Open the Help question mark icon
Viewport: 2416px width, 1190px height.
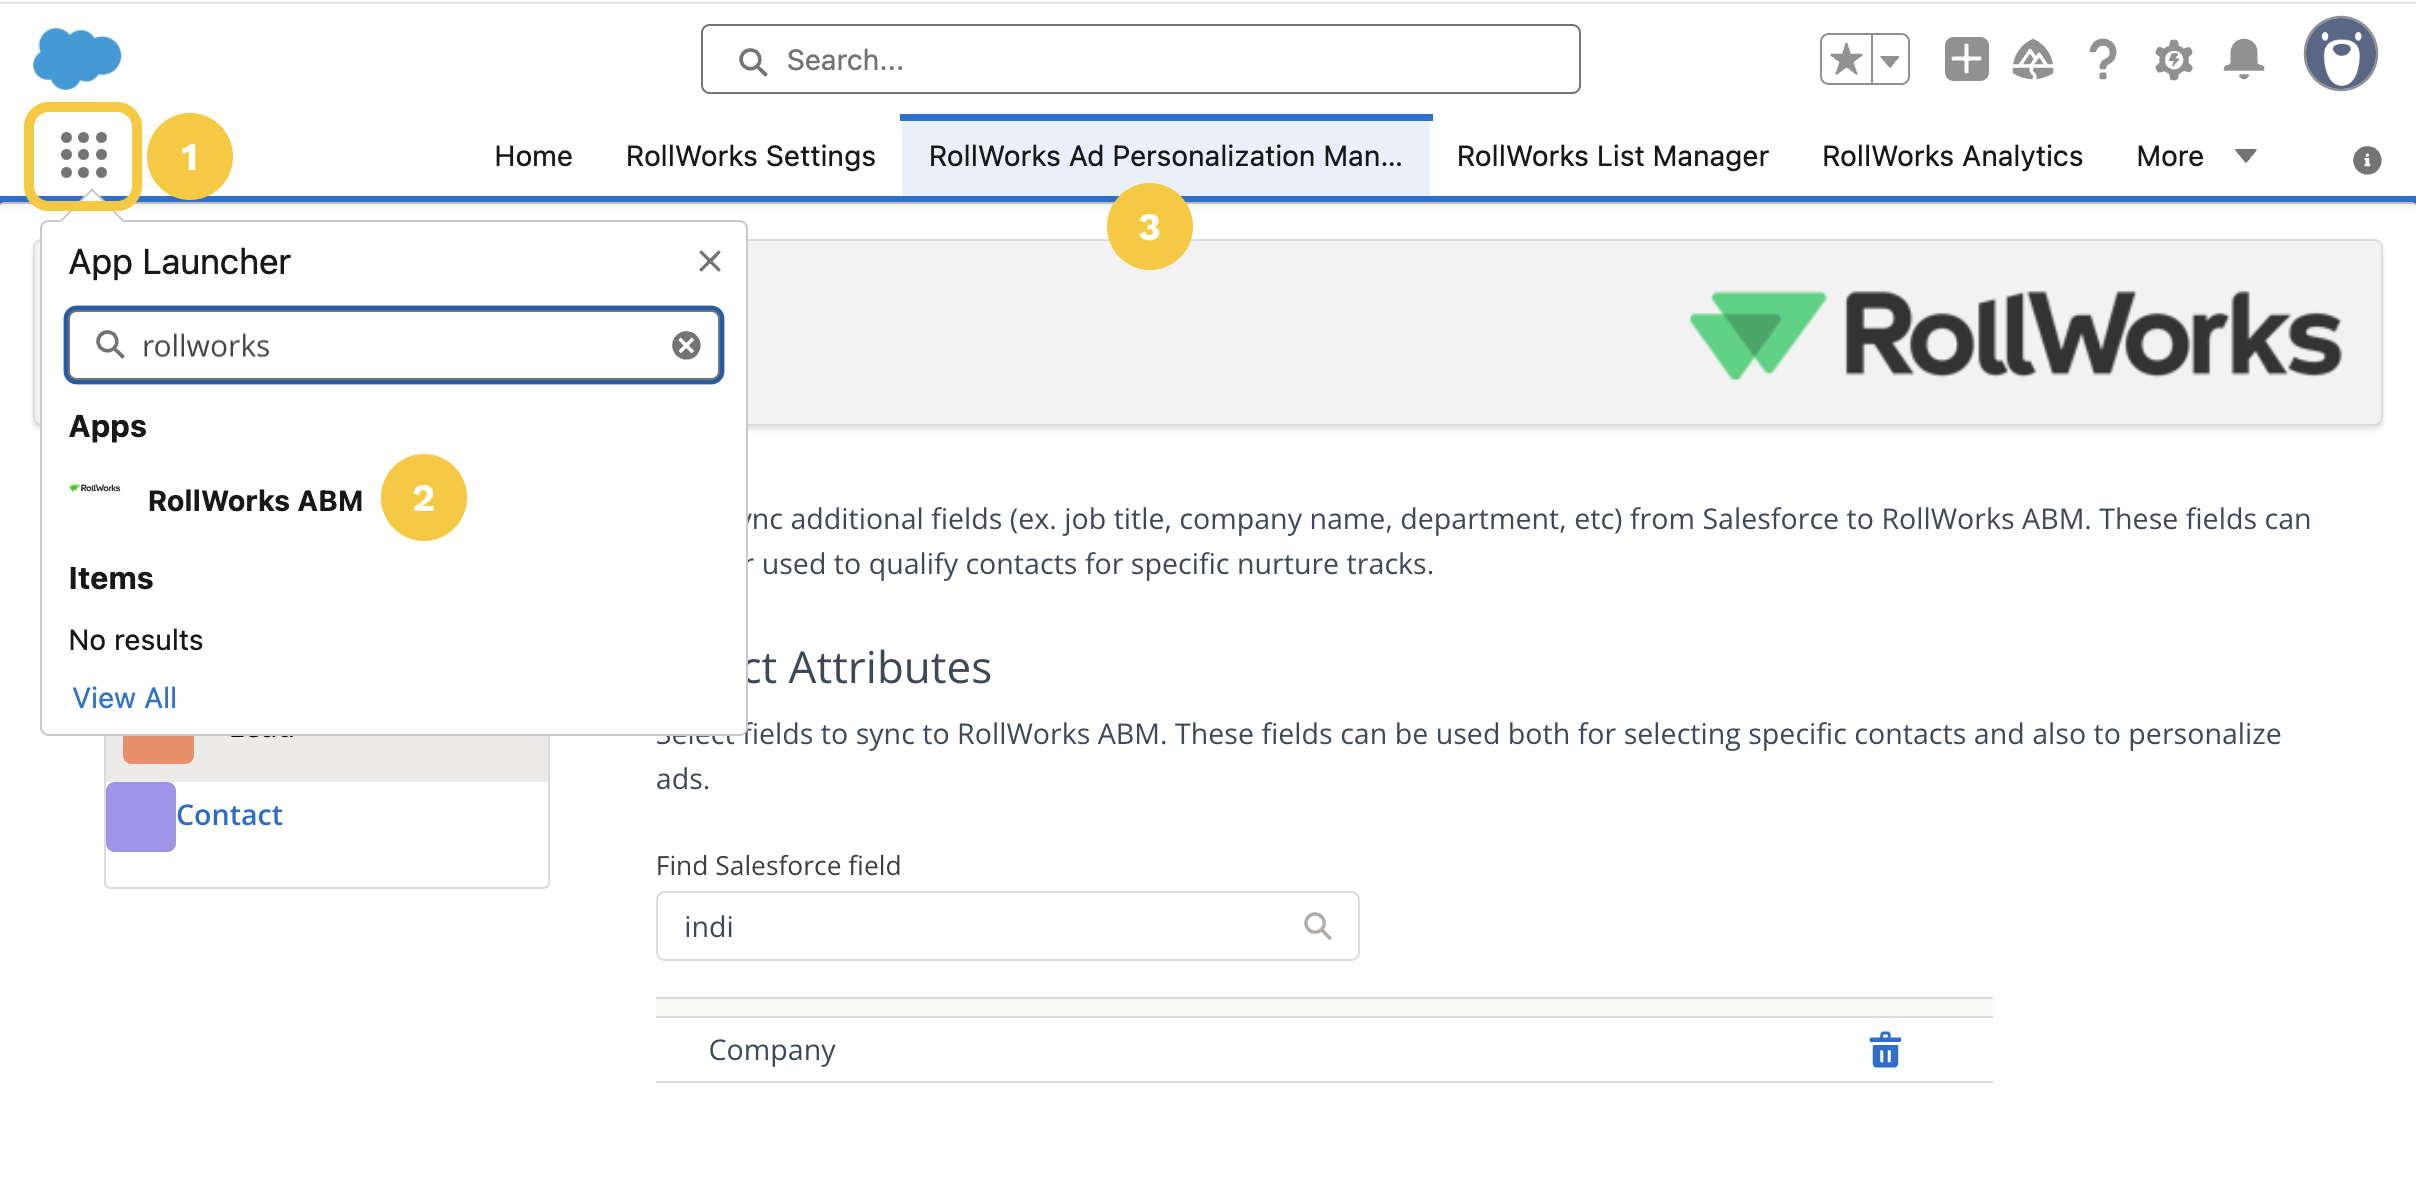2103,60
